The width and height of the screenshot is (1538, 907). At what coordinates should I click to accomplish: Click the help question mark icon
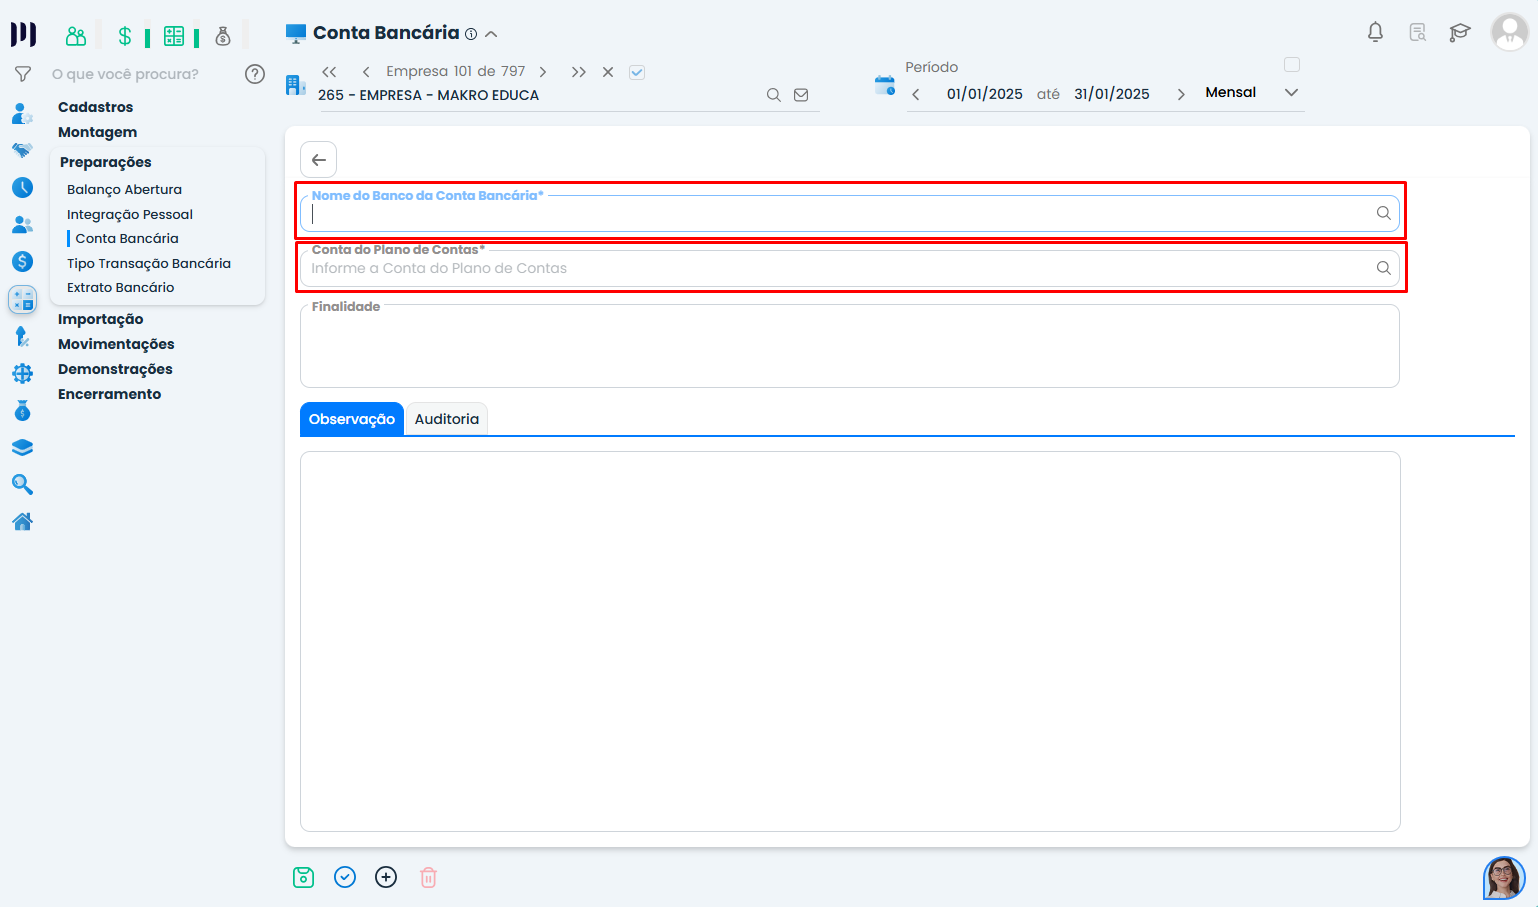pos(255,74)
